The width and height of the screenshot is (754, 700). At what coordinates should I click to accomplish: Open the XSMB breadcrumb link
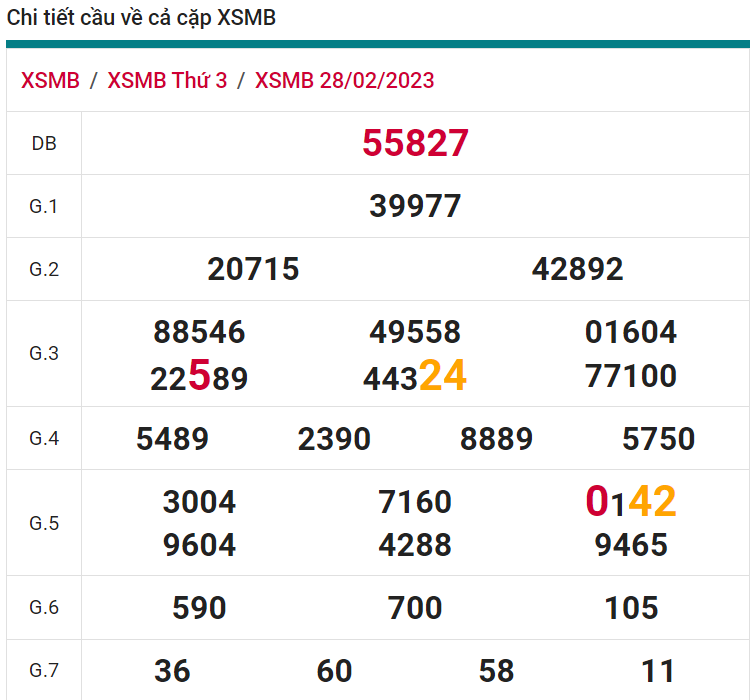coord(50,80)
